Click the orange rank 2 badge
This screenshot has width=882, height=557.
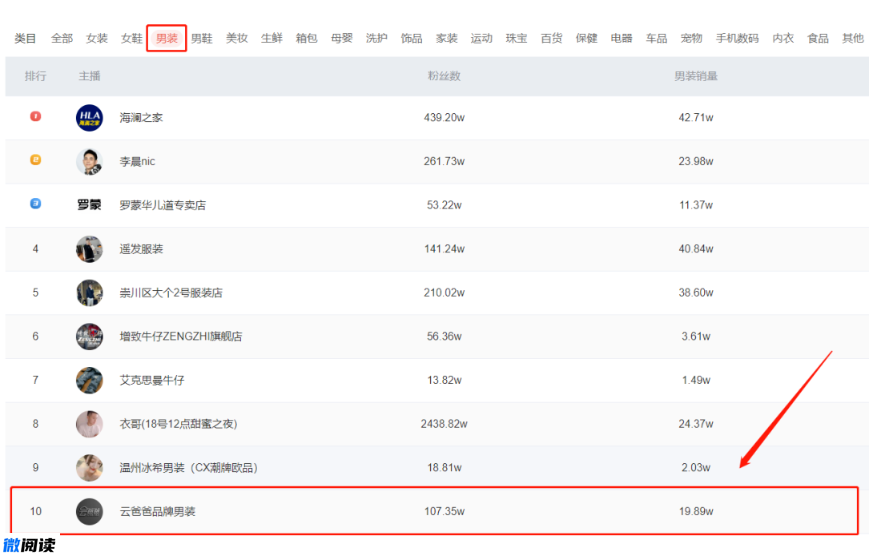coord(35,160)
